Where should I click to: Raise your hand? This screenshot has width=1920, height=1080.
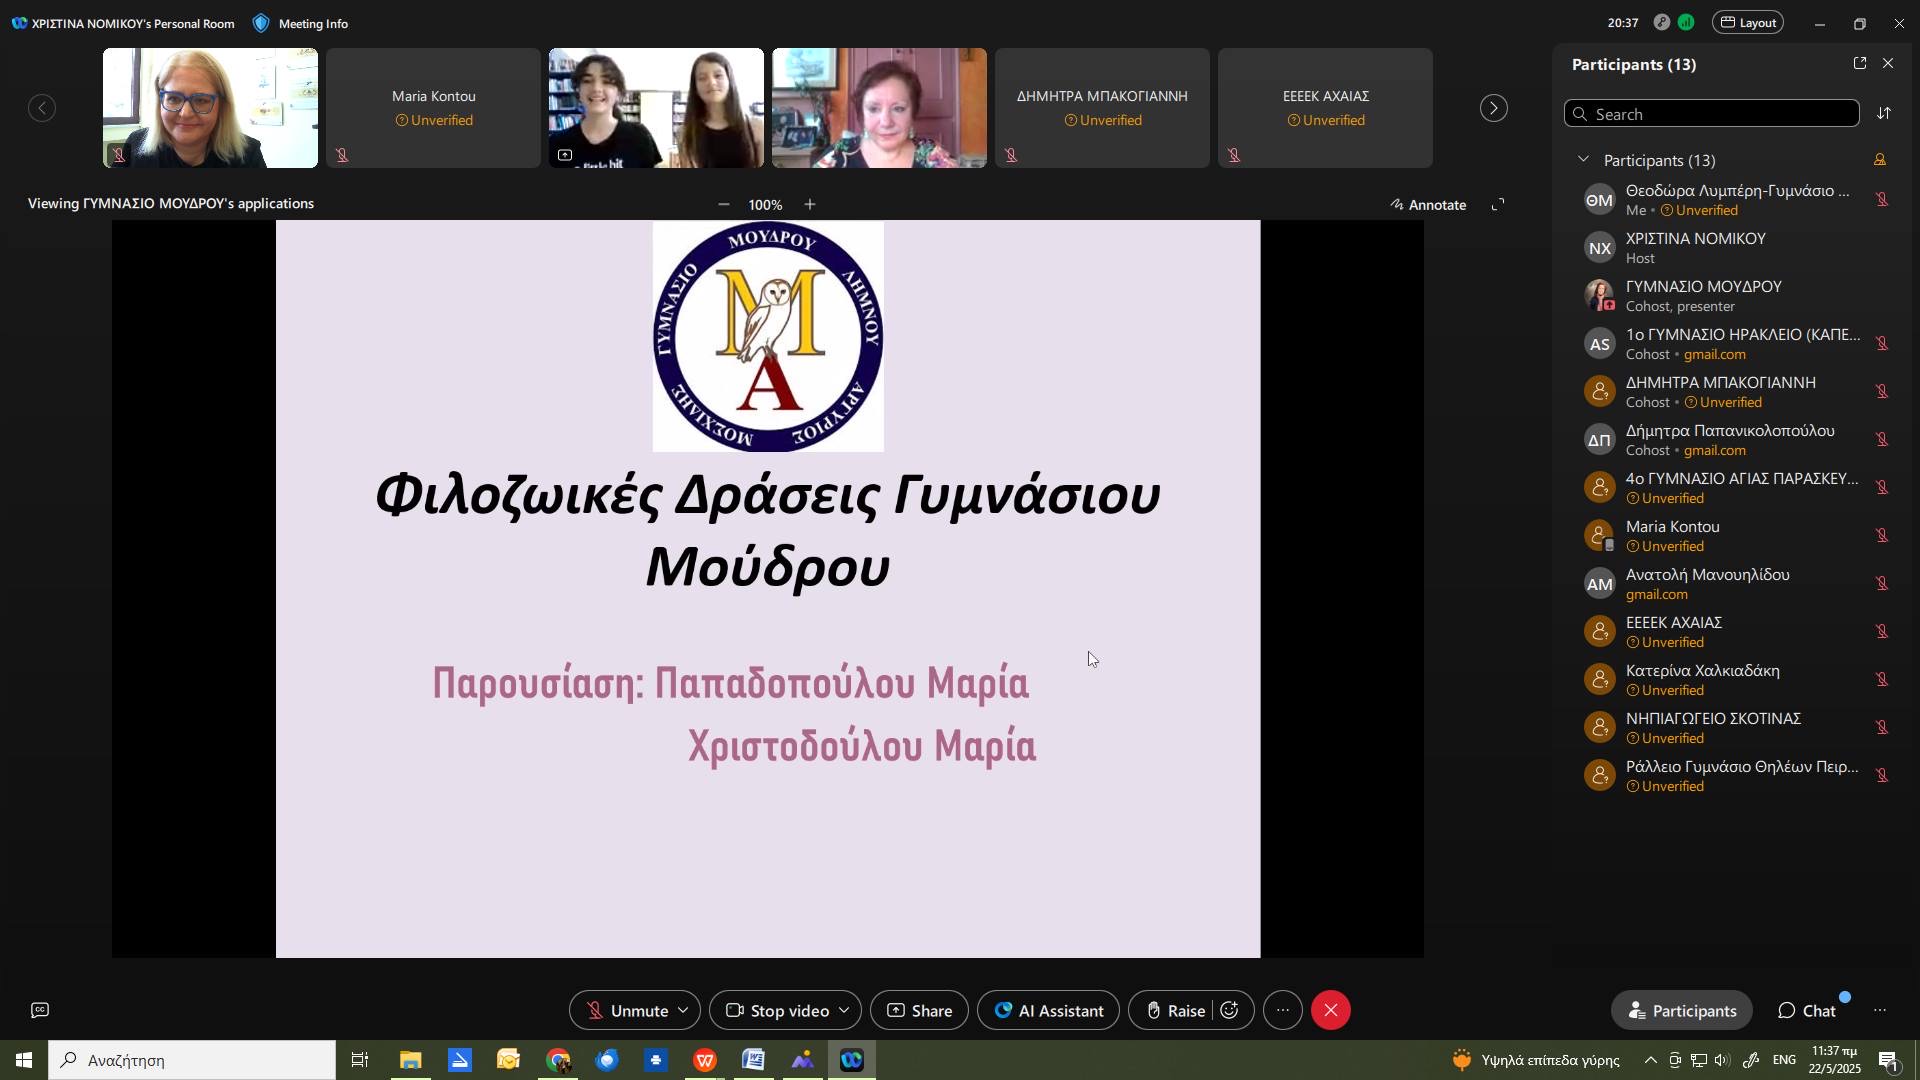point(1176,1010)
